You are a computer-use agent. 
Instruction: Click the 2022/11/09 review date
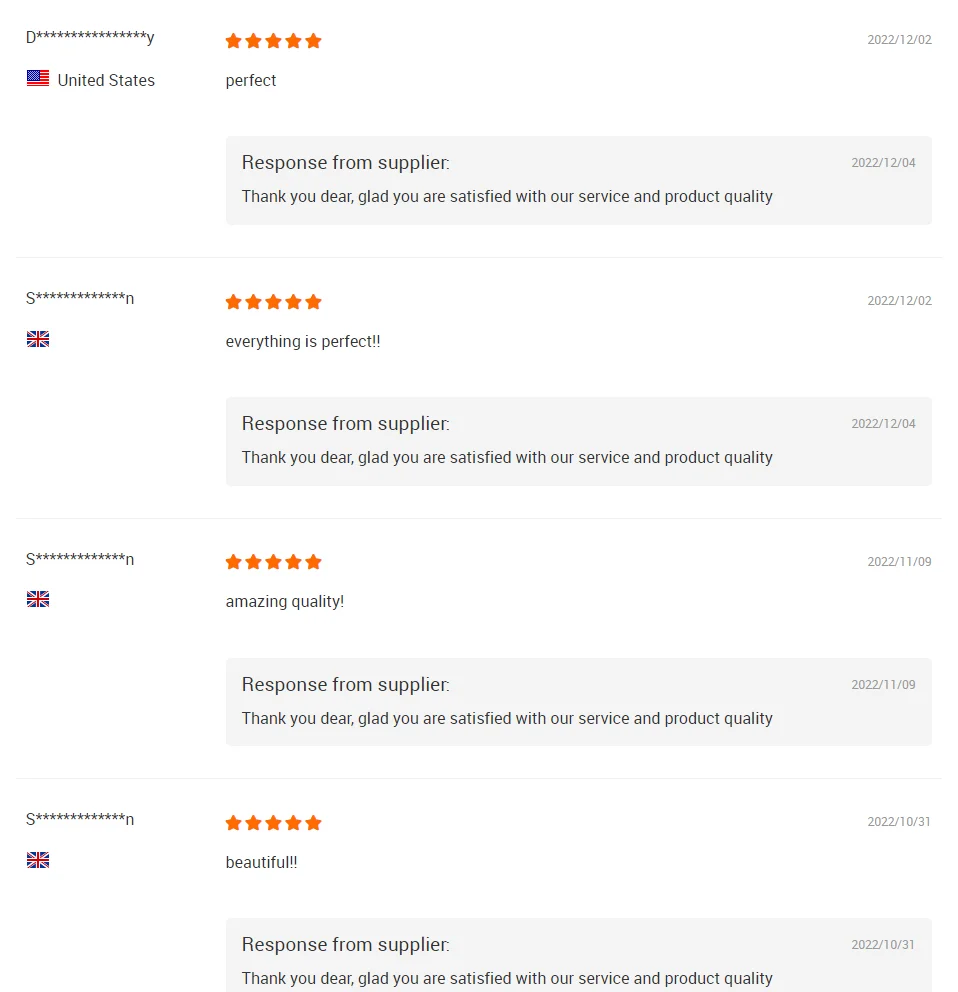(899, 562)
